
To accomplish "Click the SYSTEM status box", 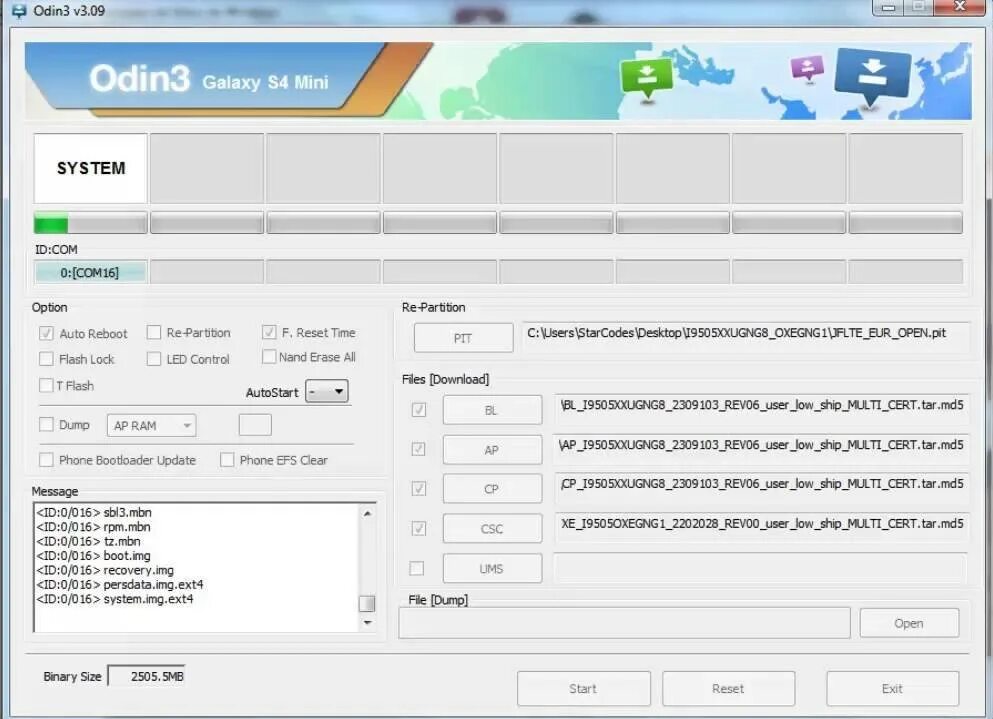I will (x=91, y=168).
